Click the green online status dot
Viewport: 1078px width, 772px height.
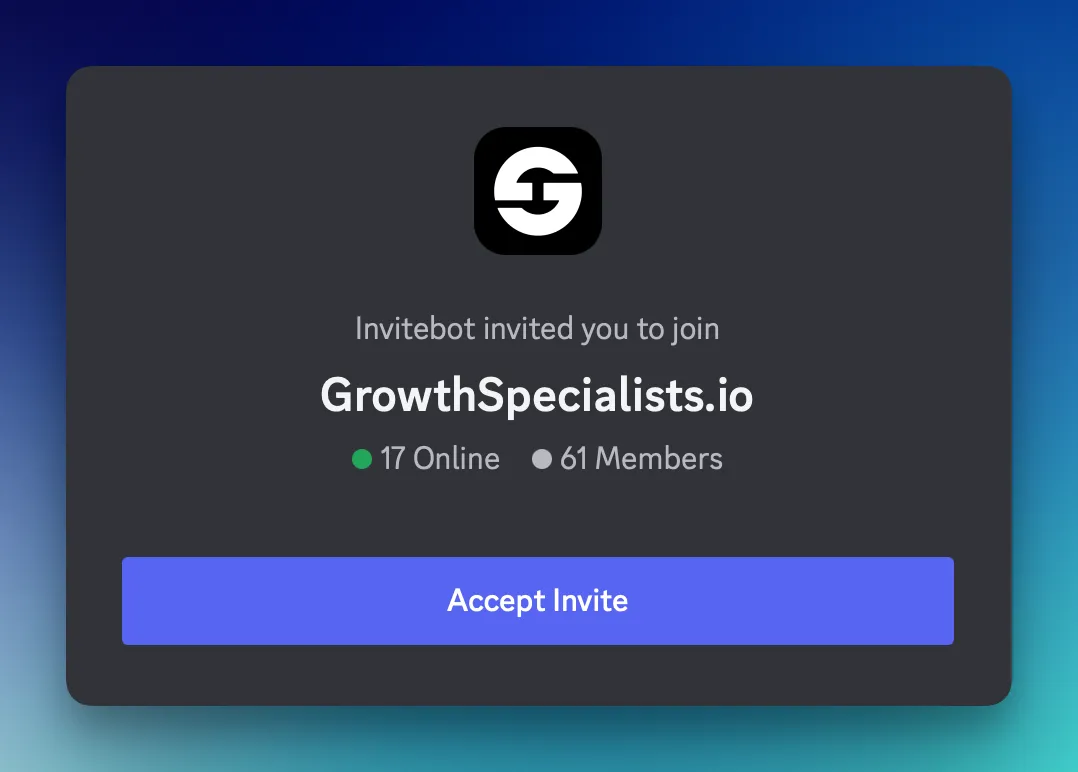[x=362, y=459]
